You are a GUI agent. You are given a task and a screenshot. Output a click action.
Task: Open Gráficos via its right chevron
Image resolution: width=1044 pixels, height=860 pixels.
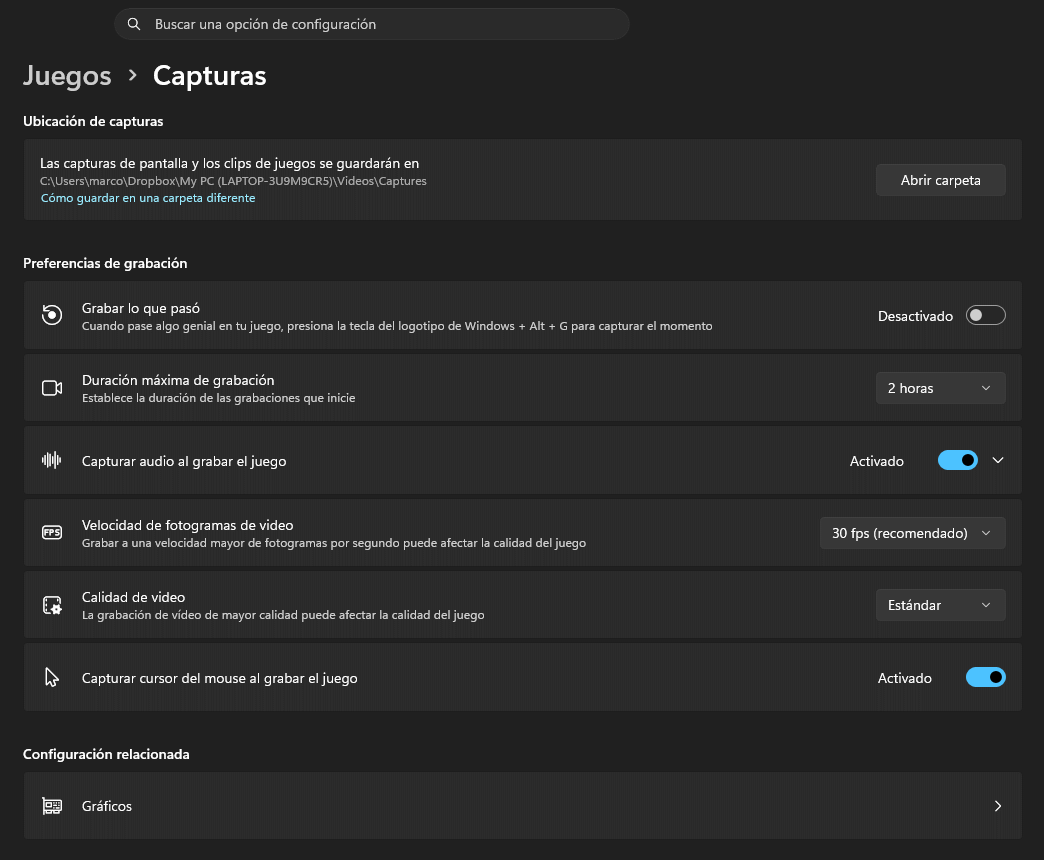point(997,806)
